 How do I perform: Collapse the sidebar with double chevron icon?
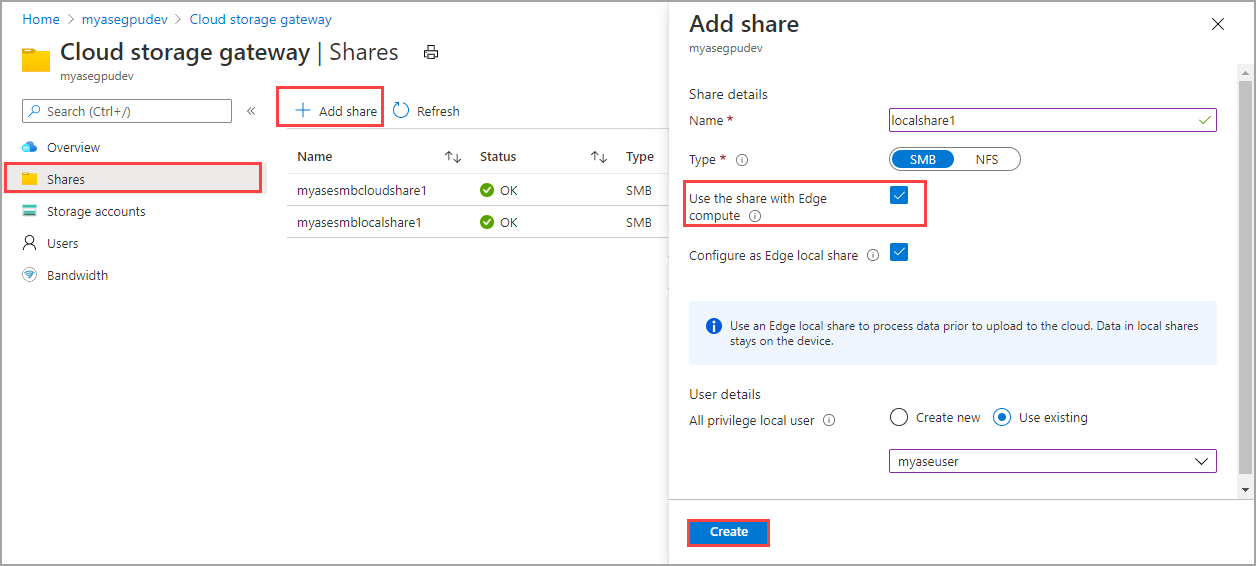click(251, 111)
